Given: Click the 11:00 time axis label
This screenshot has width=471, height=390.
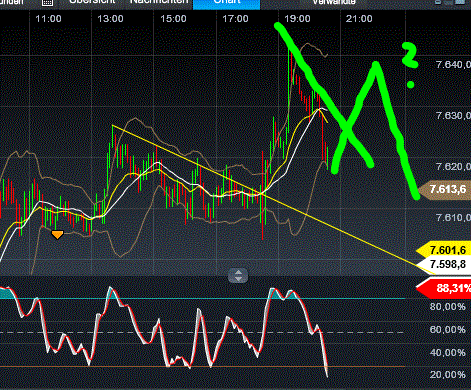Looking at the screenshot, I should point(48,19).
